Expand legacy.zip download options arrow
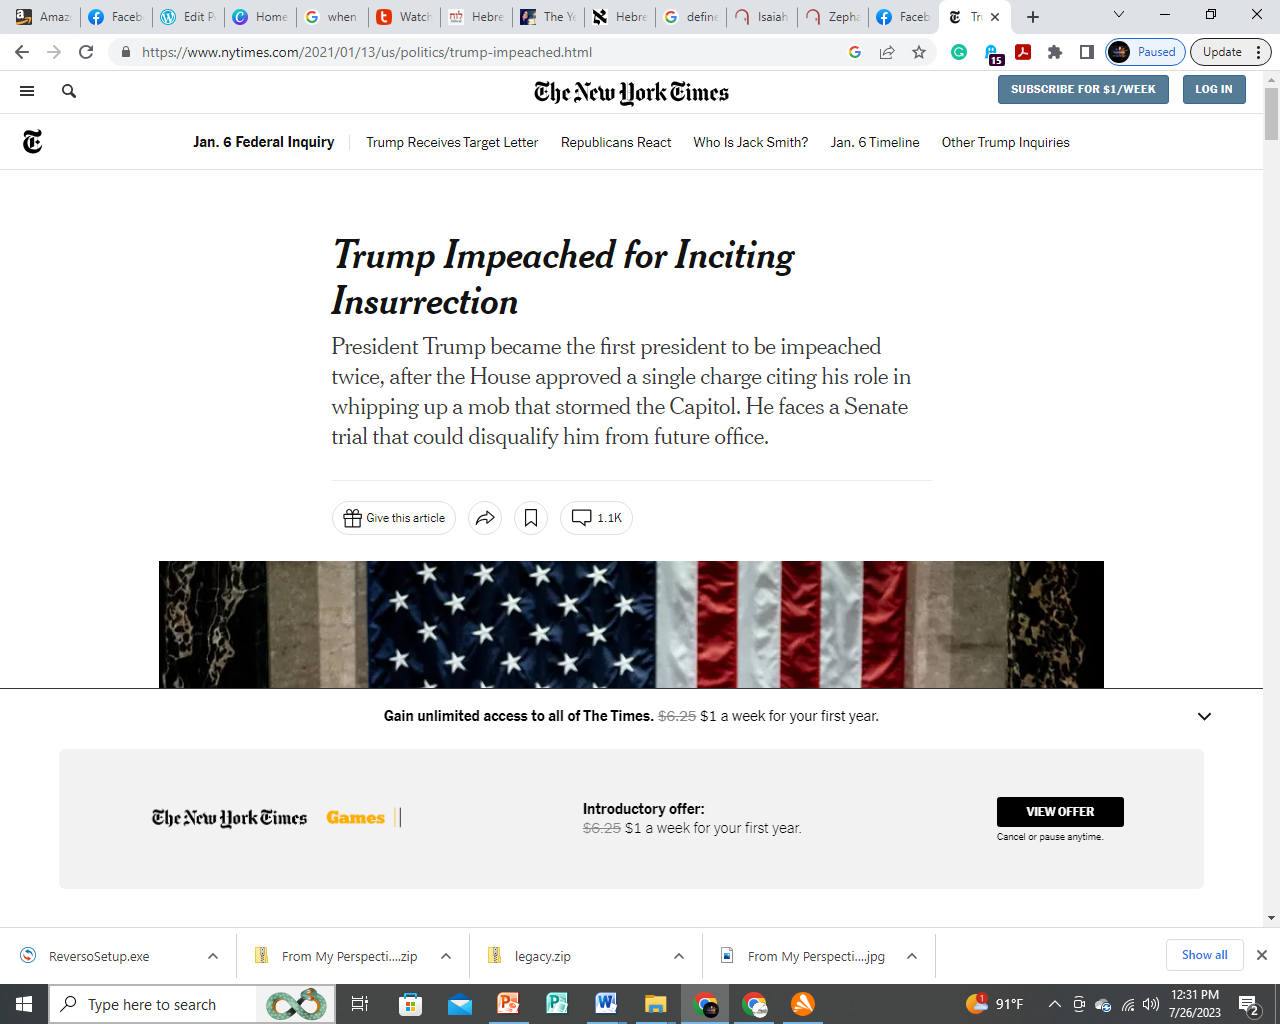The image size is (1280, 1024). click(x=679, y=956)
